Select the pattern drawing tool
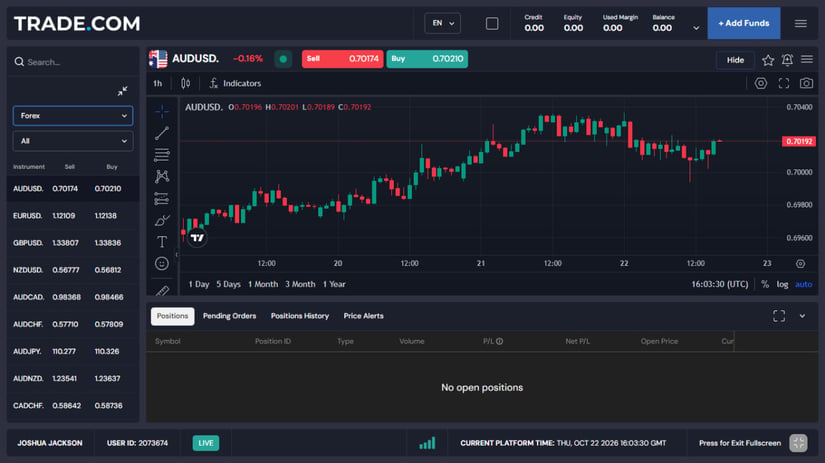 (x=162, y=176)
